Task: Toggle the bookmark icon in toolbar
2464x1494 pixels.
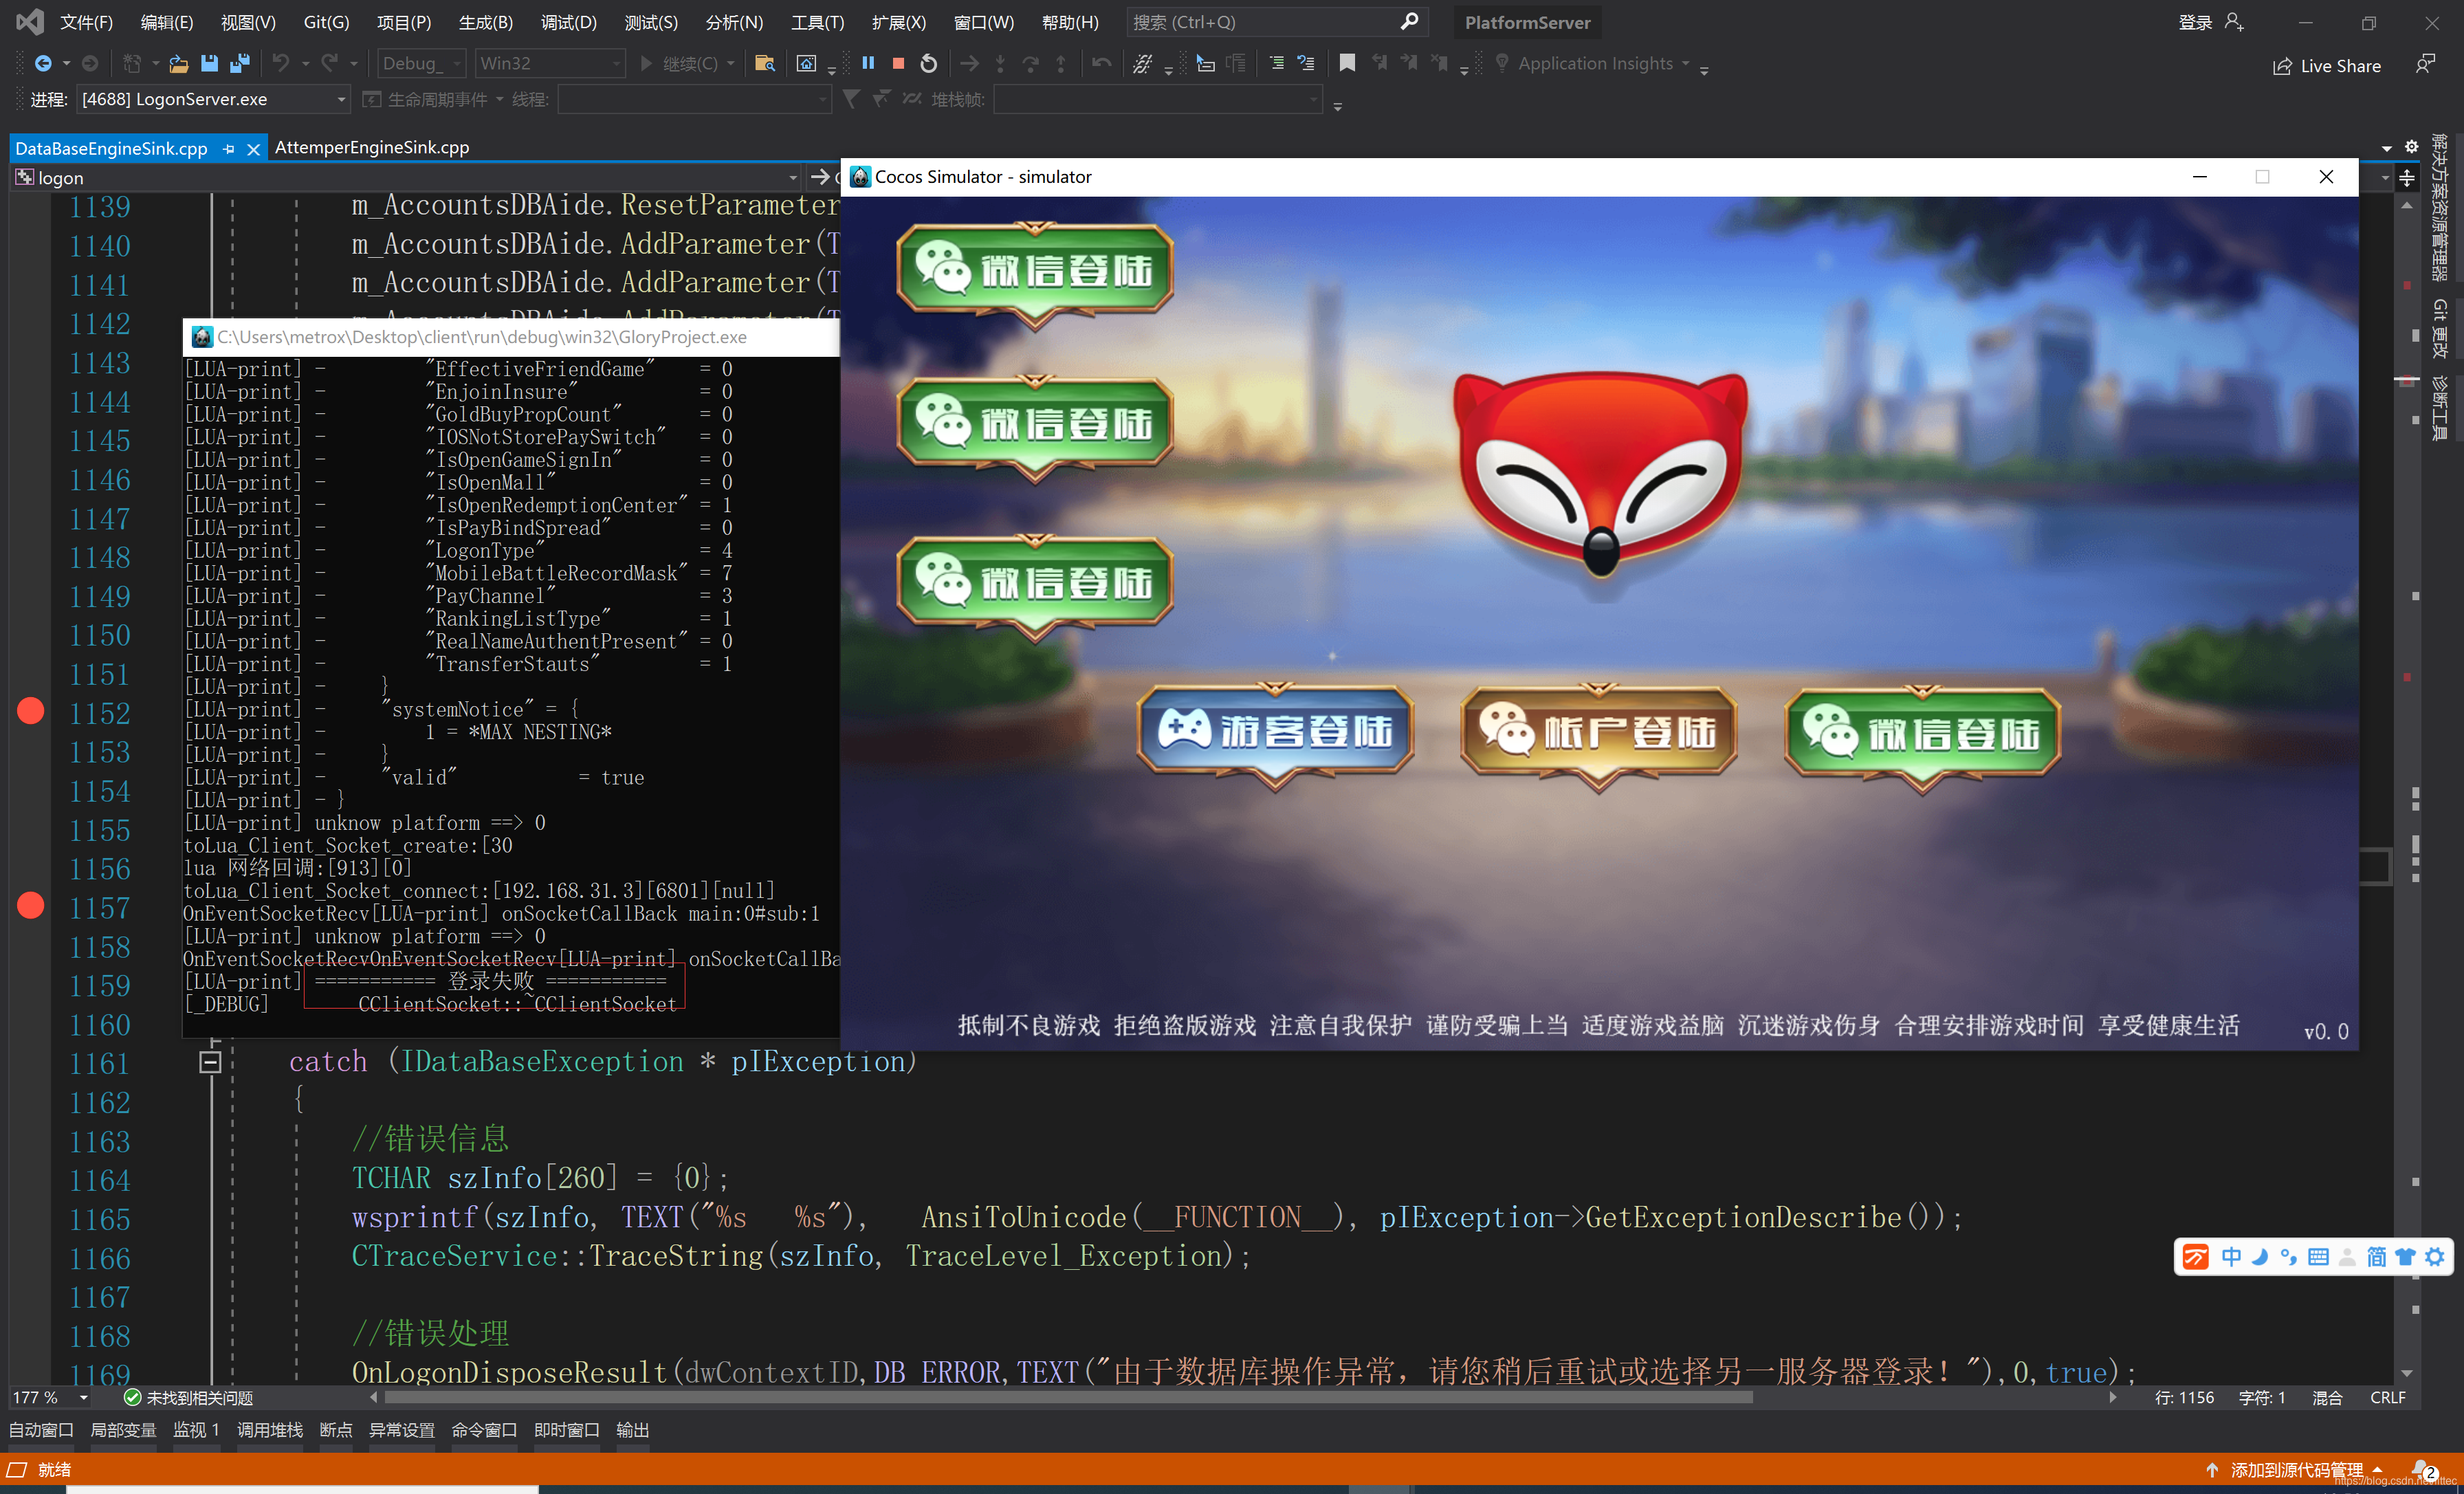Action: point(1347,63)
